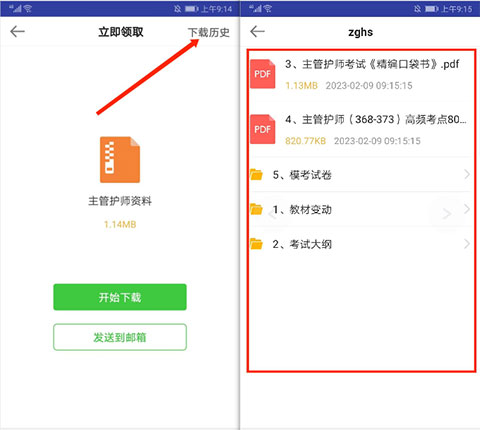Expand 5、模考试卷 folder via chevron
The image size is (480, 430).
point(467,174)
